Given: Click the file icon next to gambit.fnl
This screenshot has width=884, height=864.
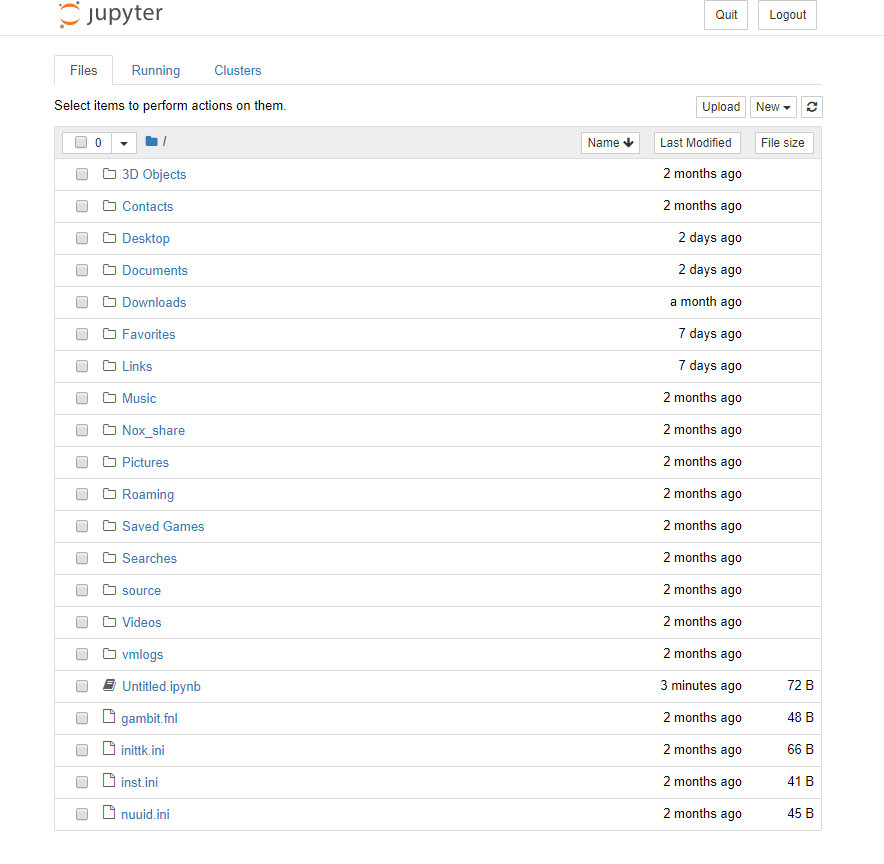Looking at the screenshot, I should (110, 718).
